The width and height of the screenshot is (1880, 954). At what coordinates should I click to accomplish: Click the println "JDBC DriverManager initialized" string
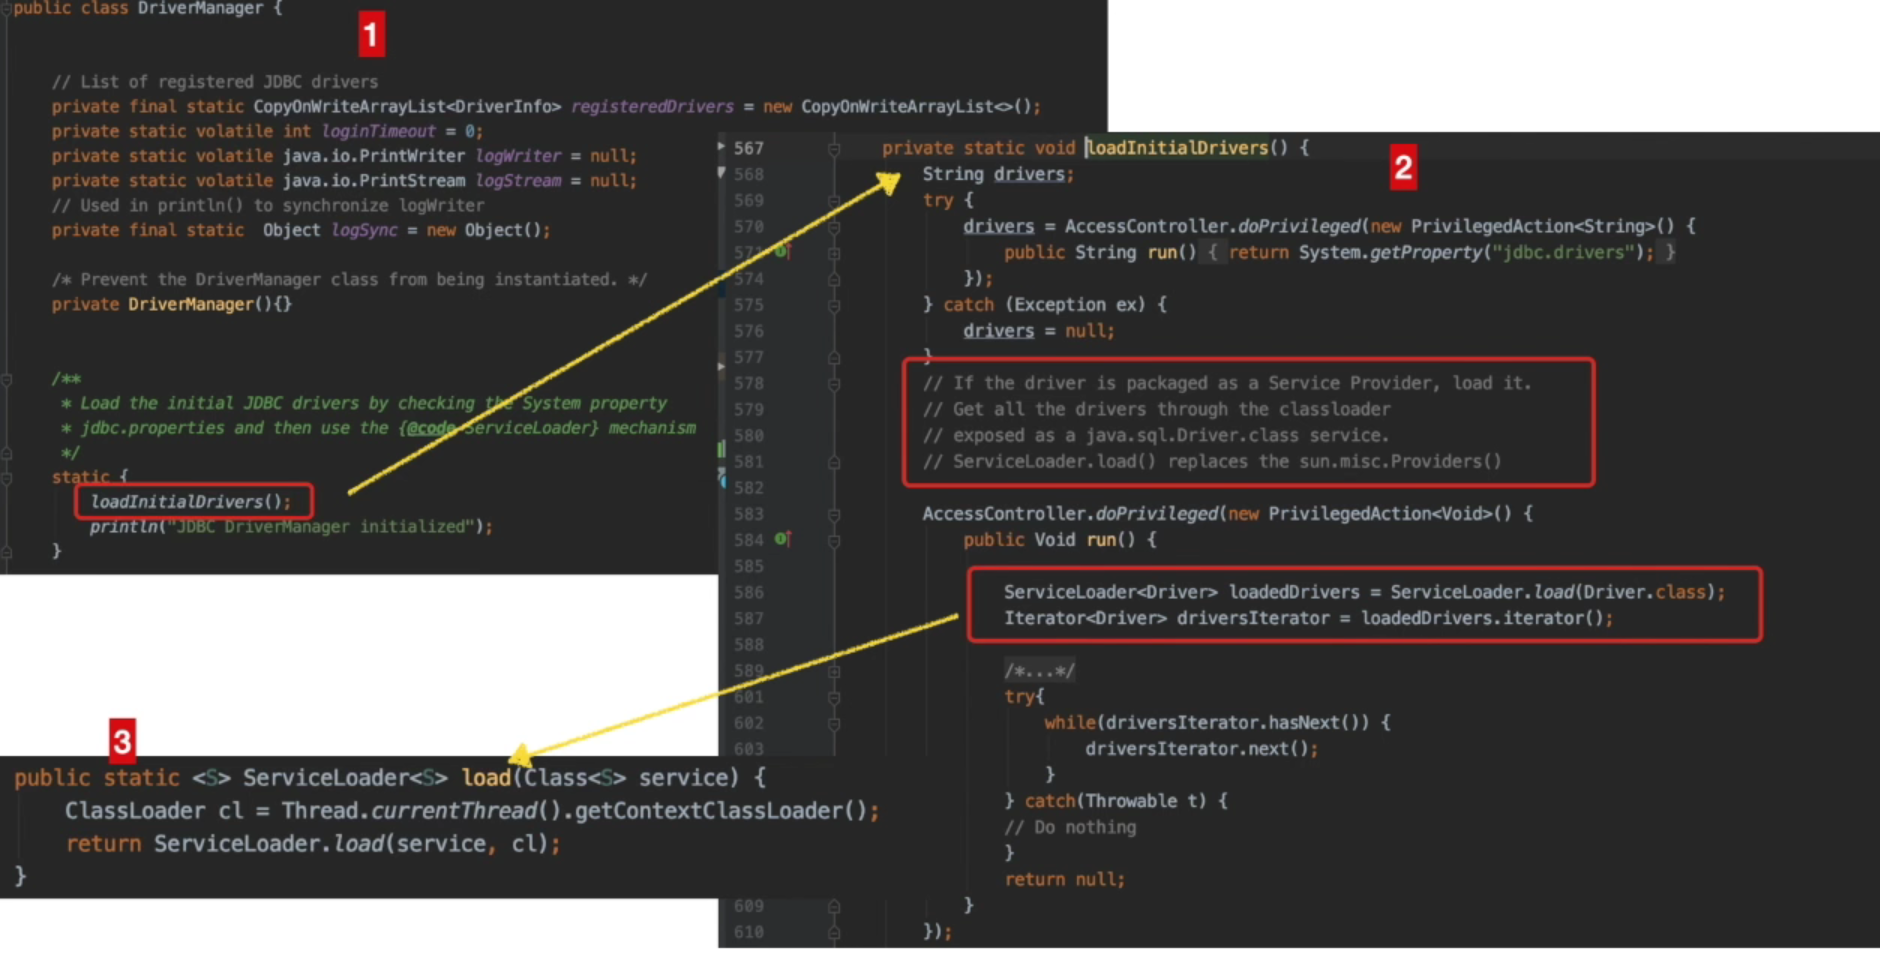(x=324, y=526)
